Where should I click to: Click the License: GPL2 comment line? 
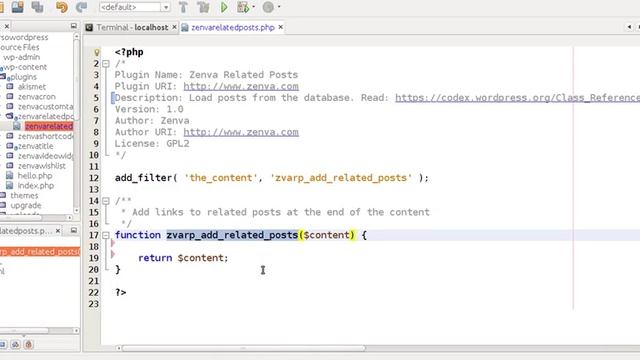click(152, 144)
